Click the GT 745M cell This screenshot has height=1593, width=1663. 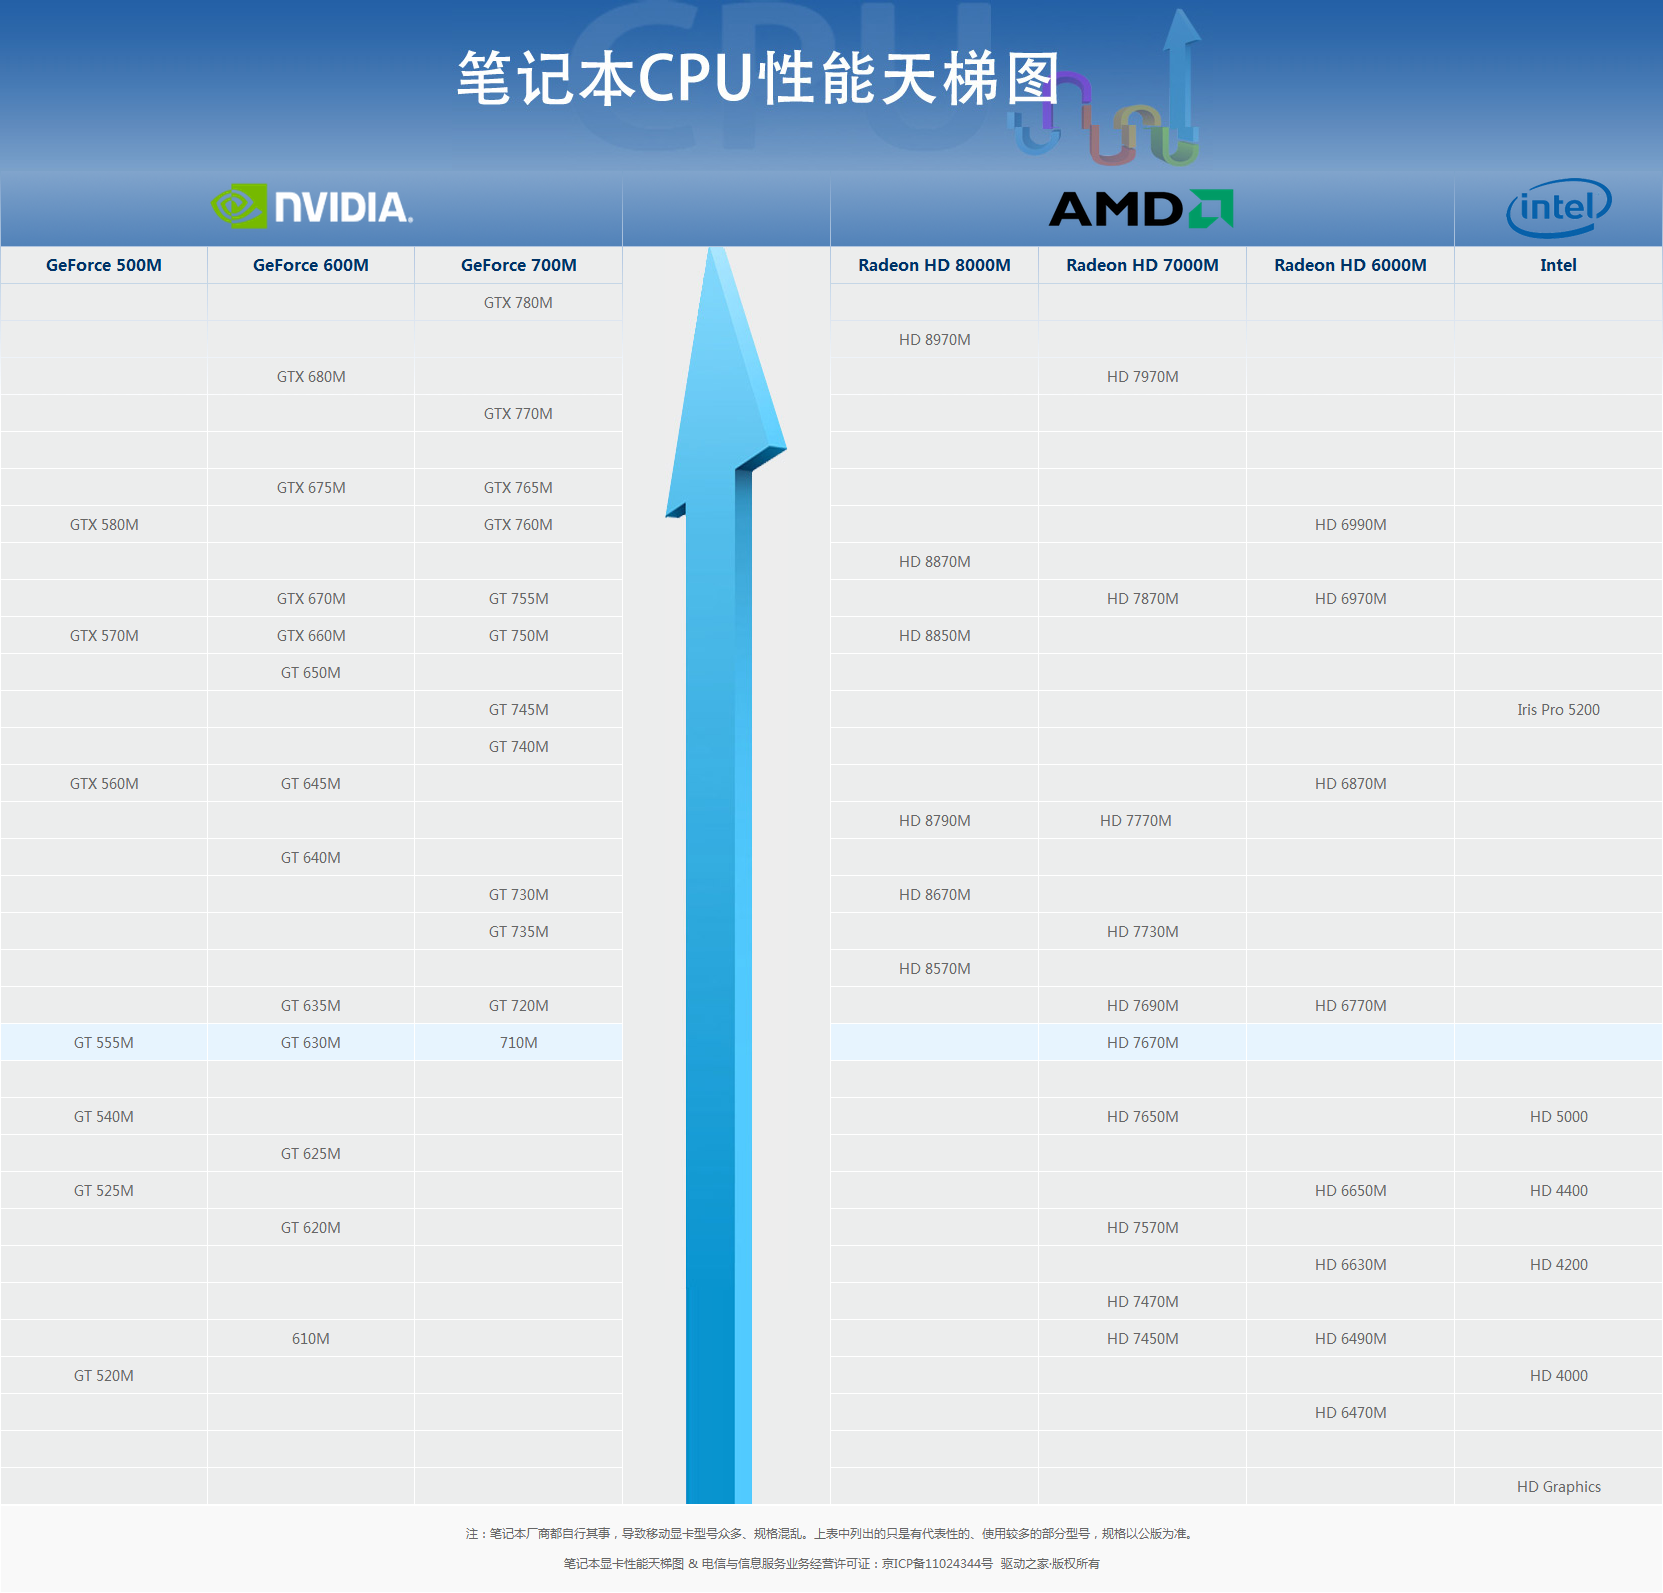coord(519,710)
